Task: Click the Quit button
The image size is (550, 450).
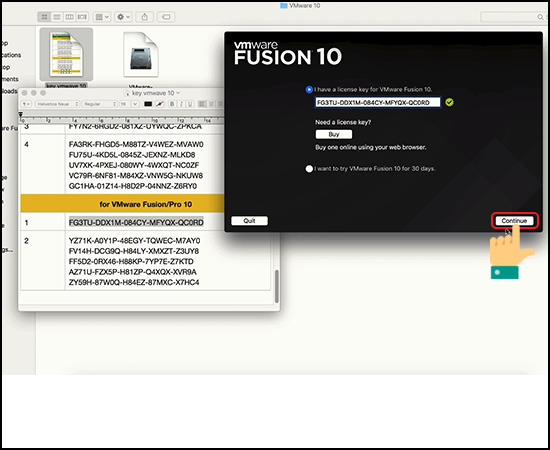Action: 249,221
